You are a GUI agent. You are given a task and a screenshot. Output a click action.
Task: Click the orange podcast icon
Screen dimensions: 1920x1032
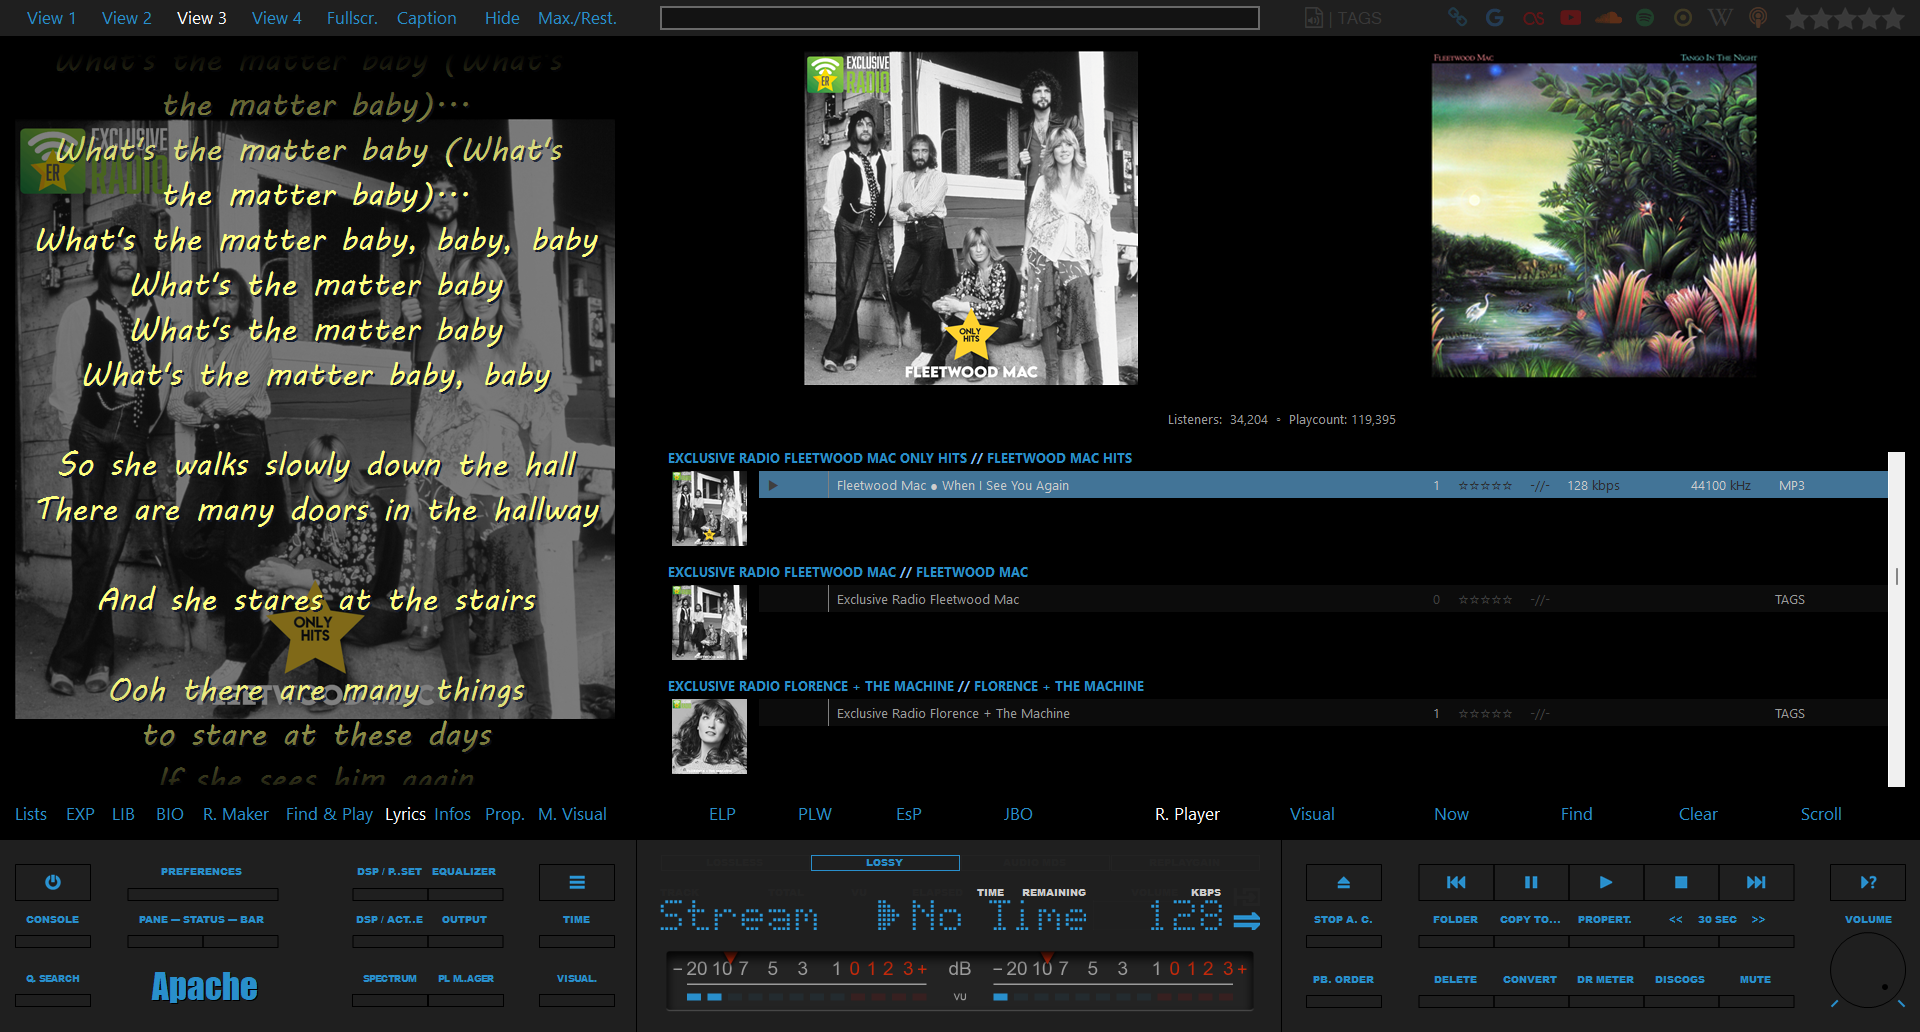tap(1758, 17)
